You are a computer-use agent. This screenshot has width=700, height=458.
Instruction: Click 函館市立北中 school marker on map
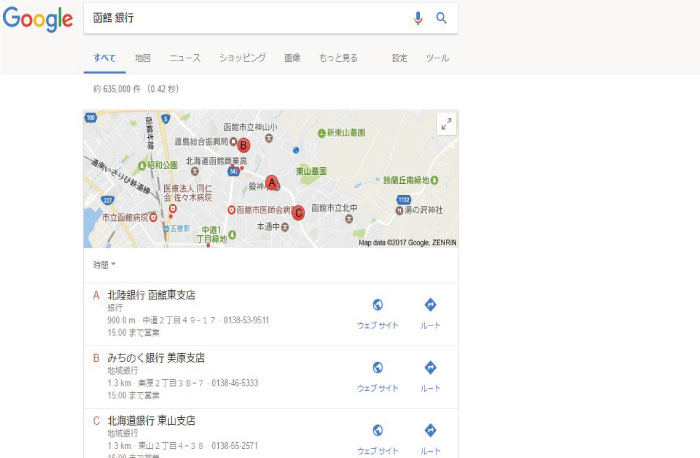(349, 218)
